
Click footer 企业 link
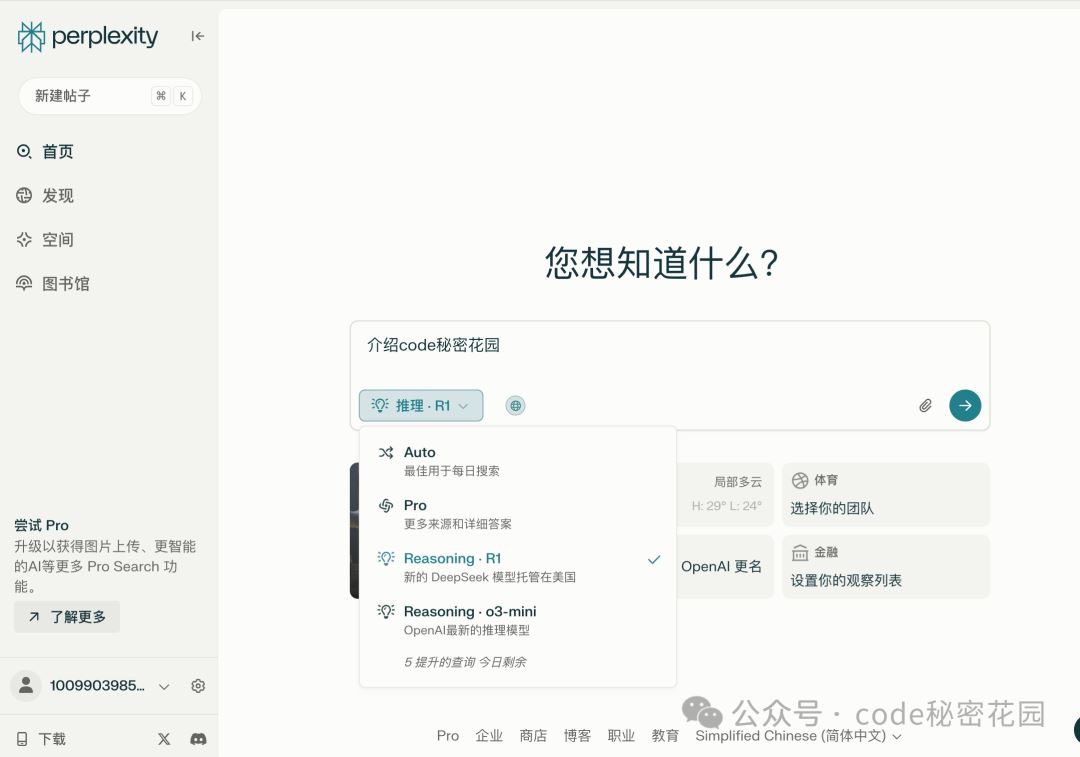489,736
